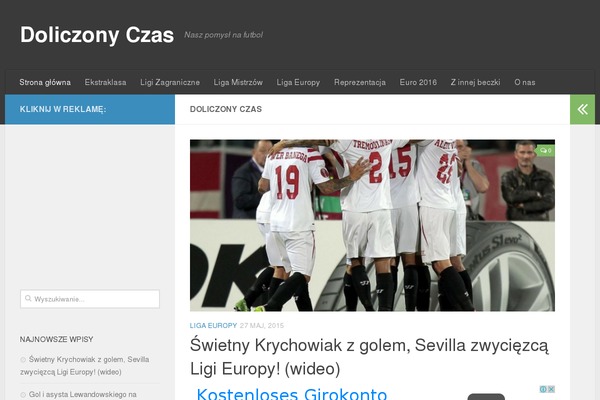
Task: Click the comment bubble count on the featured image
Action: 546,150
